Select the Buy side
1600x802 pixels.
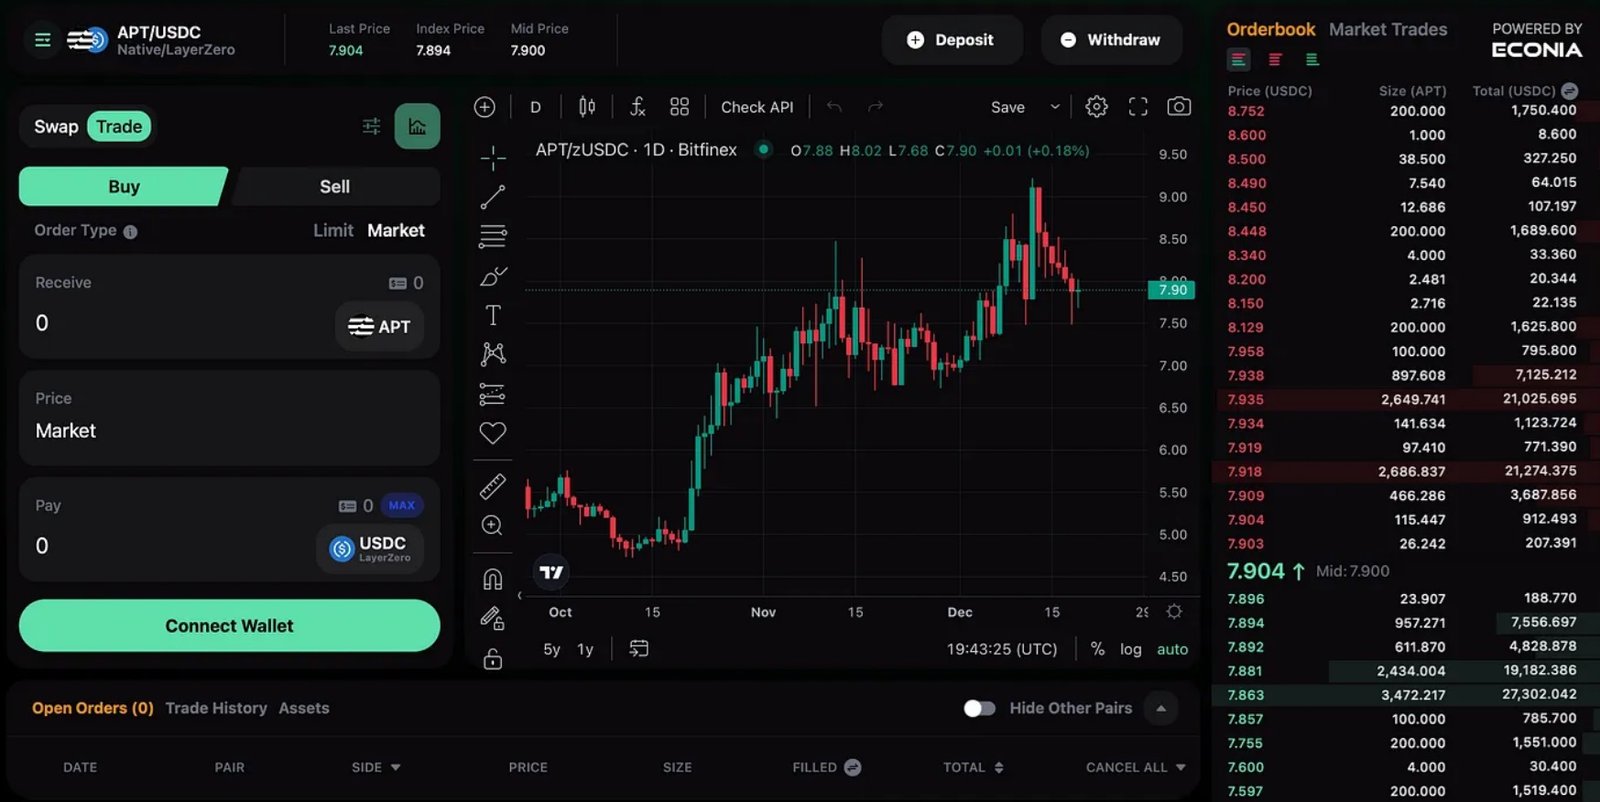coord(123,187)
